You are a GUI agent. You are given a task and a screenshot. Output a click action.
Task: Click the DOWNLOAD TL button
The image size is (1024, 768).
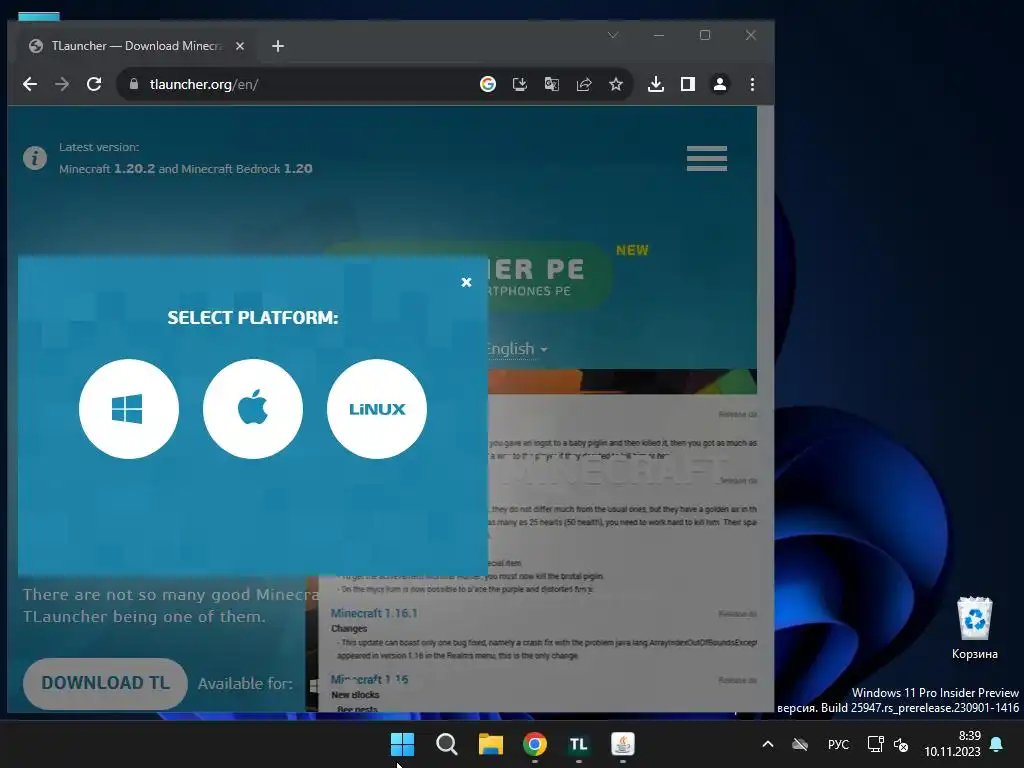(x=105, y=683)
